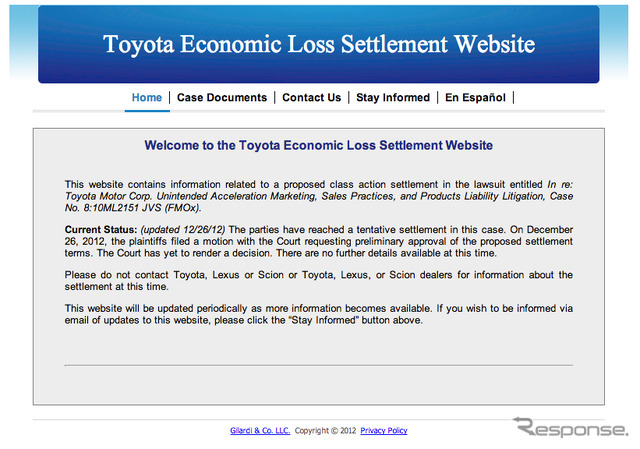Click the 'Please do not contact Toyota' paragraph
This screenshot has height=449, width=640.
click(318, 281)
